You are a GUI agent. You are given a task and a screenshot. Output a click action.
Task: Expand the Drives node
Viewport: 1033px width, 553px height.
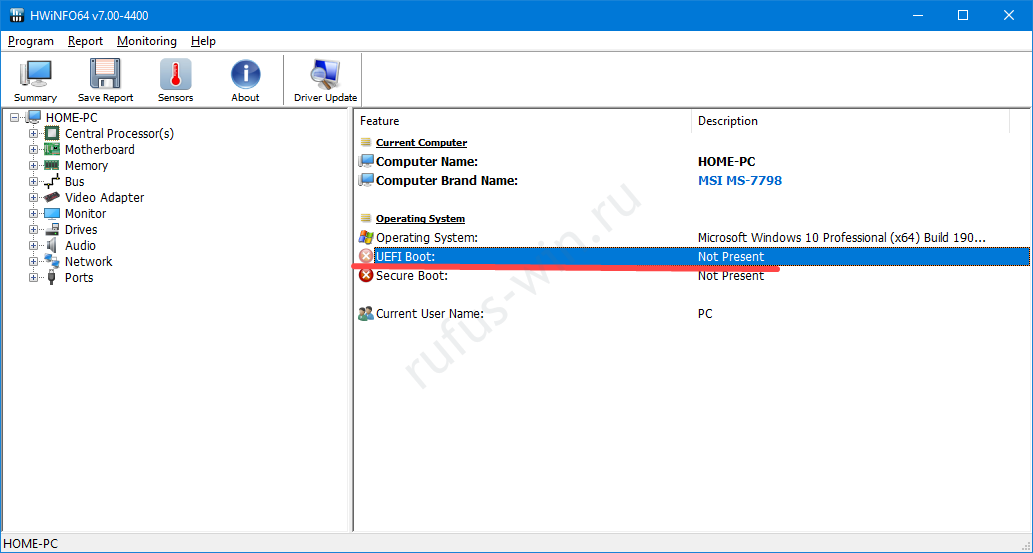33,229
